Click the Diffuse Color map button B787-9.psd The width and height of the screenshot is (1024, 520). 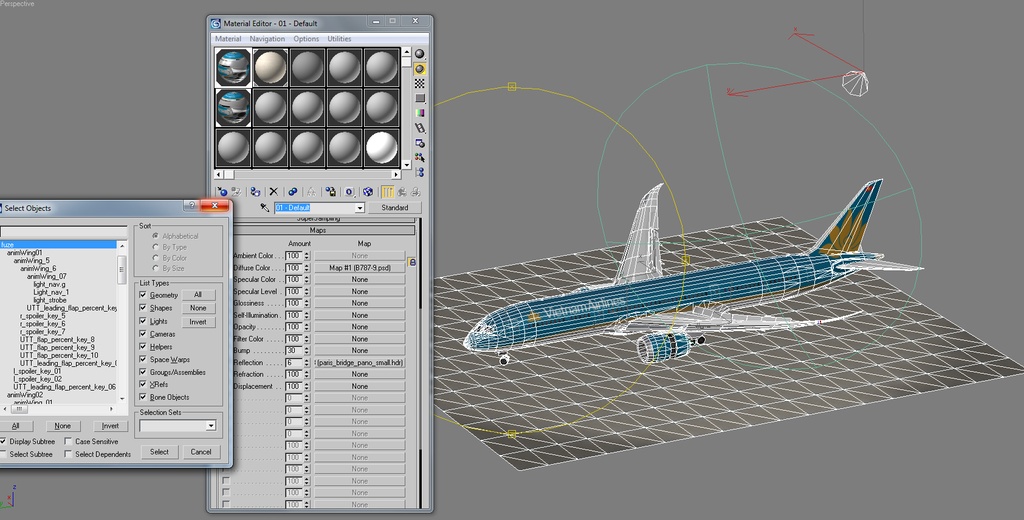pyautogui.click(x=359, y=268)
